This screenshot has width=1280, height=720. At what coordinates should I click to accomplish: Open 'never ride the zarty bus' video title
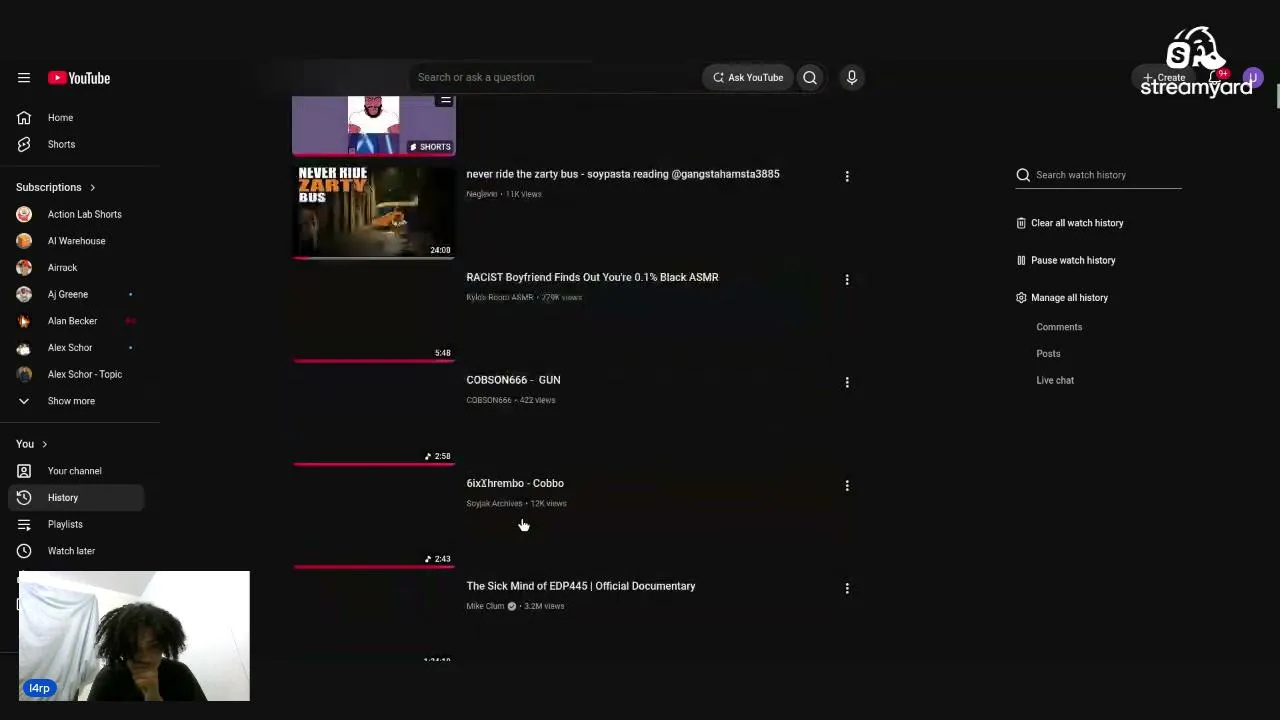pyautogui.click(x=623, y=174)
